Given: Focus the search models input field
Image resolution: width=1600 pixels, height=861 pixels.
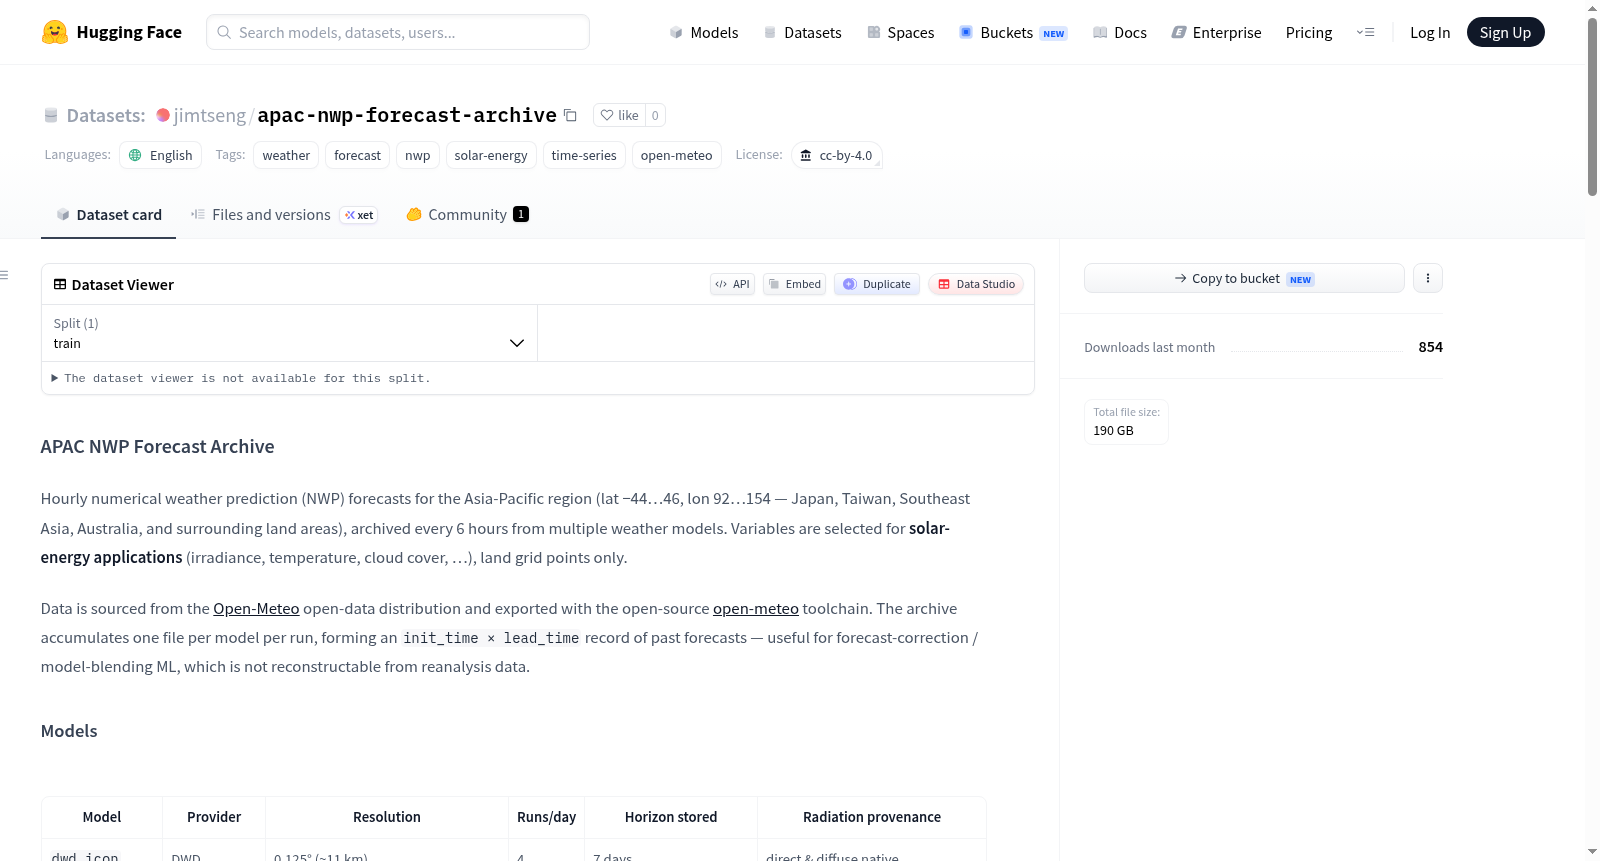Looking at the screenshot, I should [x=398, y=32].
